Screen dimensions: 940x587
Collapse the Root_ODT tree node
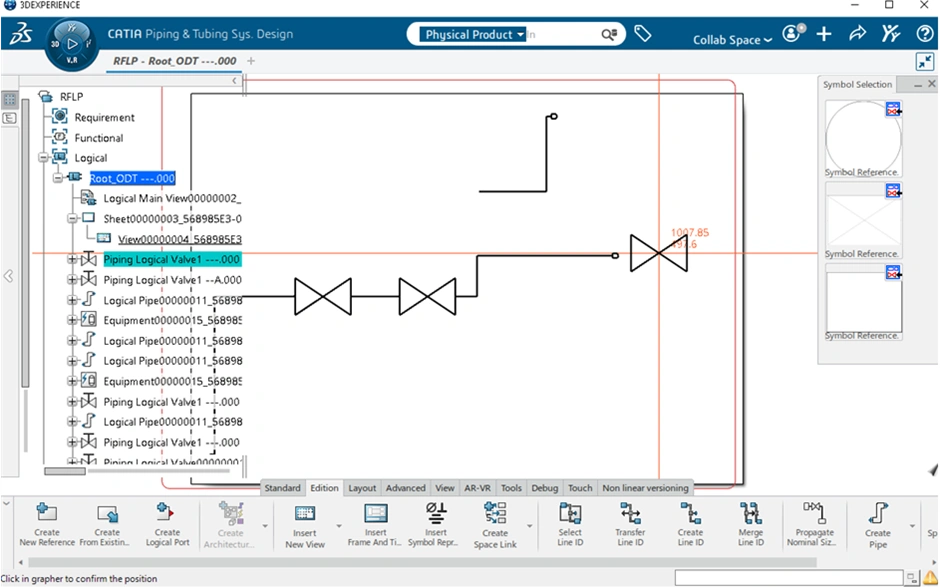[58, 178]
